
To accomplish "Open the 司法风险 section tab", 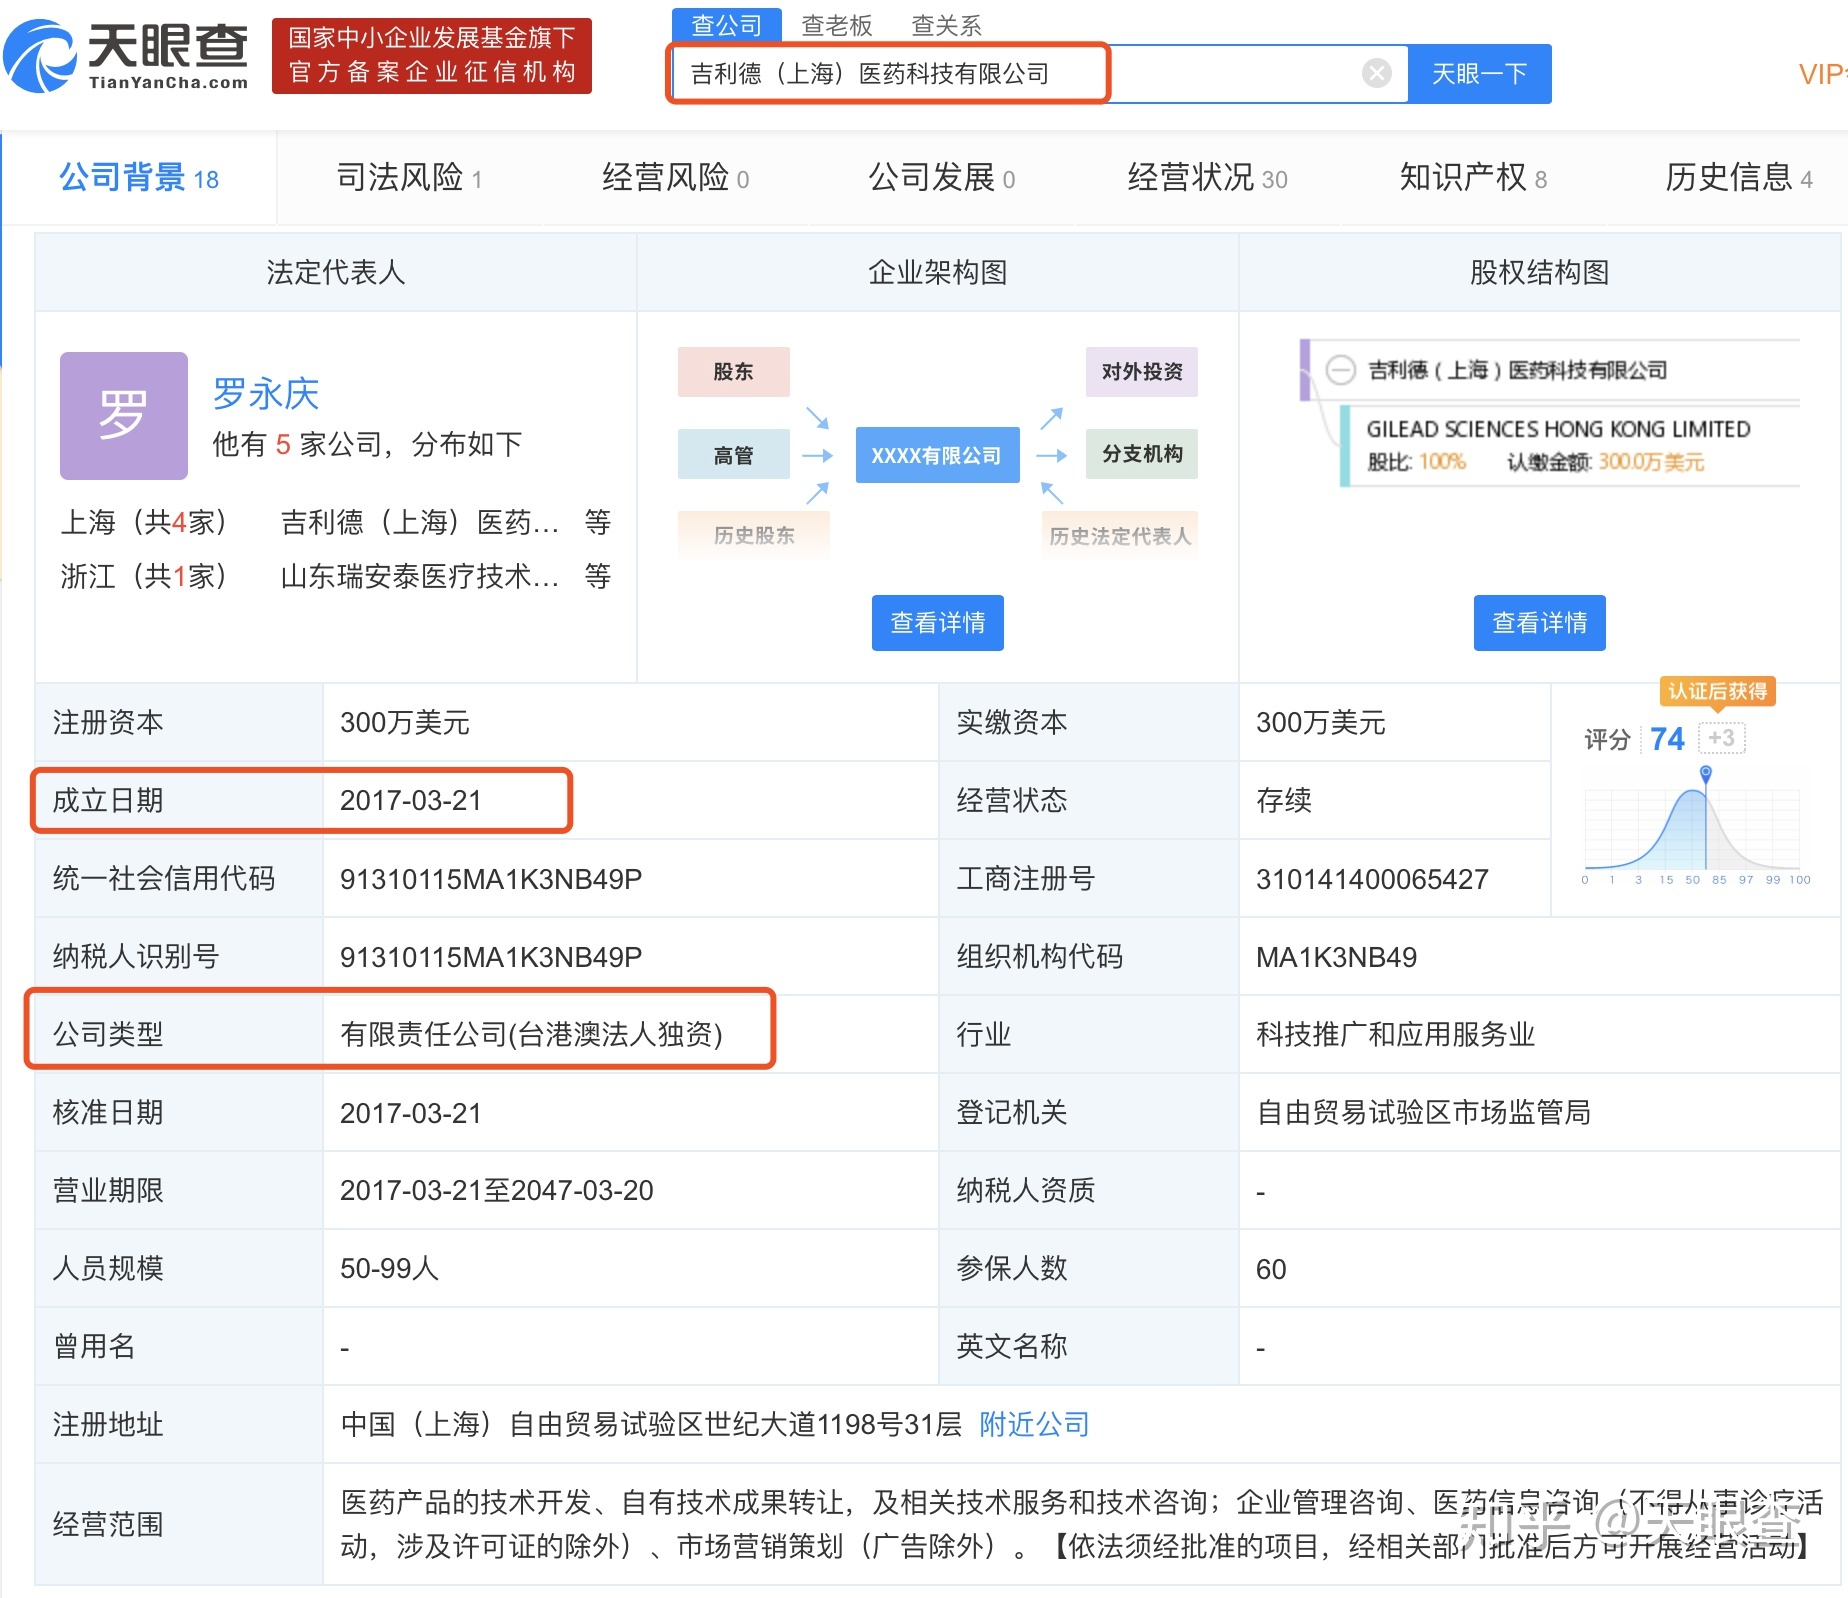I will 409,178.
